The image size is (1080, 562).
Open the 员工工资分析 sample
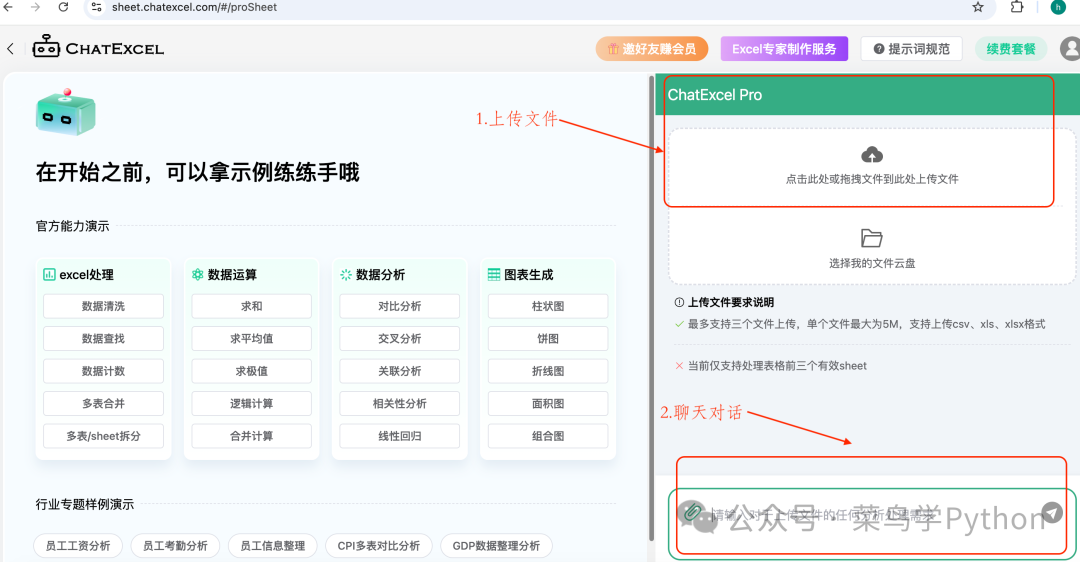click(78, 546)
